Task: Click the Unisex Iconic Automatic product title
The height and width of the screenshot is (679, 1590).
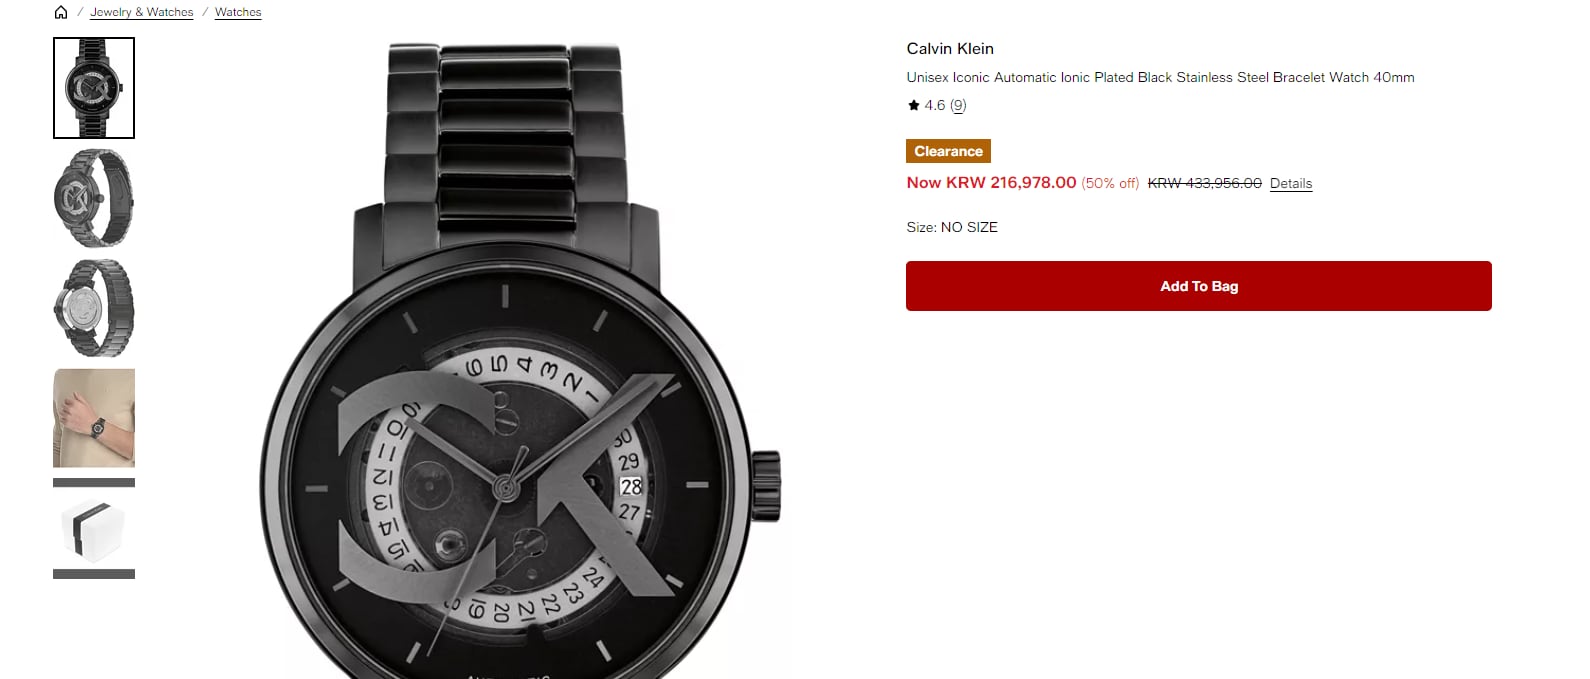Action: point(1159,77)
